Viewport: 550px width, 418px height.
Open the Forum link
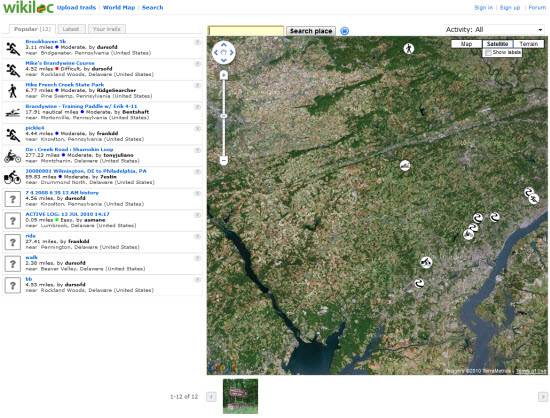coord(537,7)
